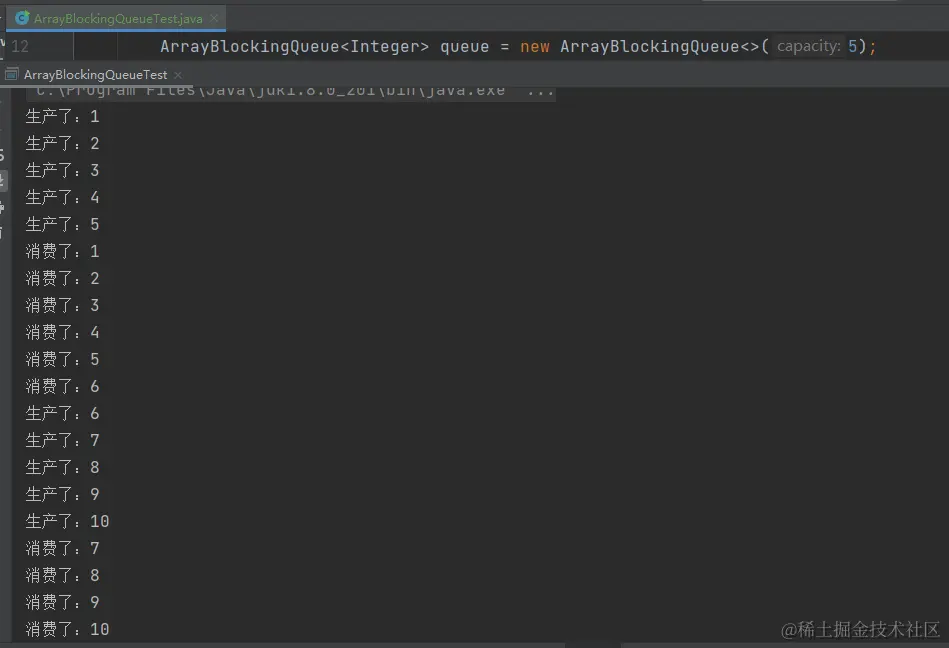
Task: Click the run configuration icon beside ArrayBlockingQueueTest
Action: click(11, 75)
